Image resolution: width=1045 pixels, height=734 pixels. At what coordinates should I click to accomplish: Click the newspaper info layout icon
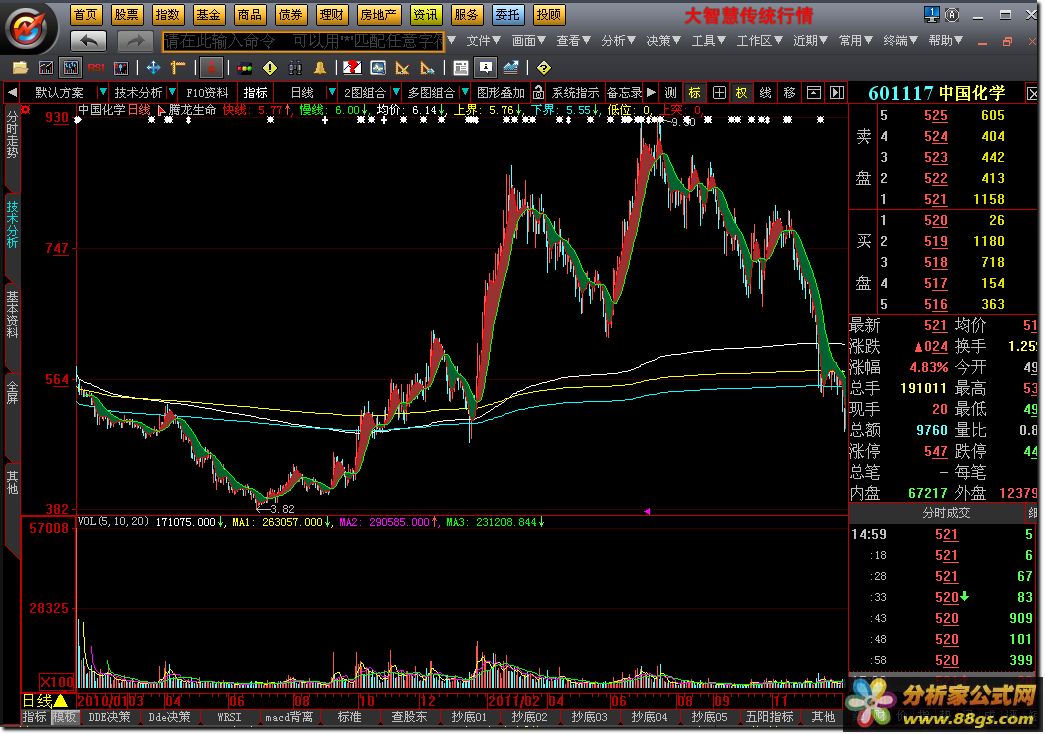pos(461,67)
